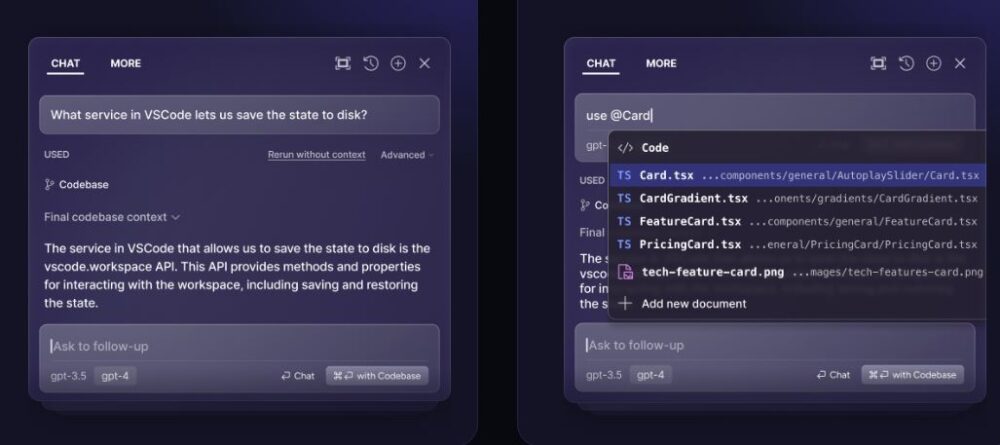Select tech-feature-card.png image suggestion
The image size is (1000, 445).
797,272
